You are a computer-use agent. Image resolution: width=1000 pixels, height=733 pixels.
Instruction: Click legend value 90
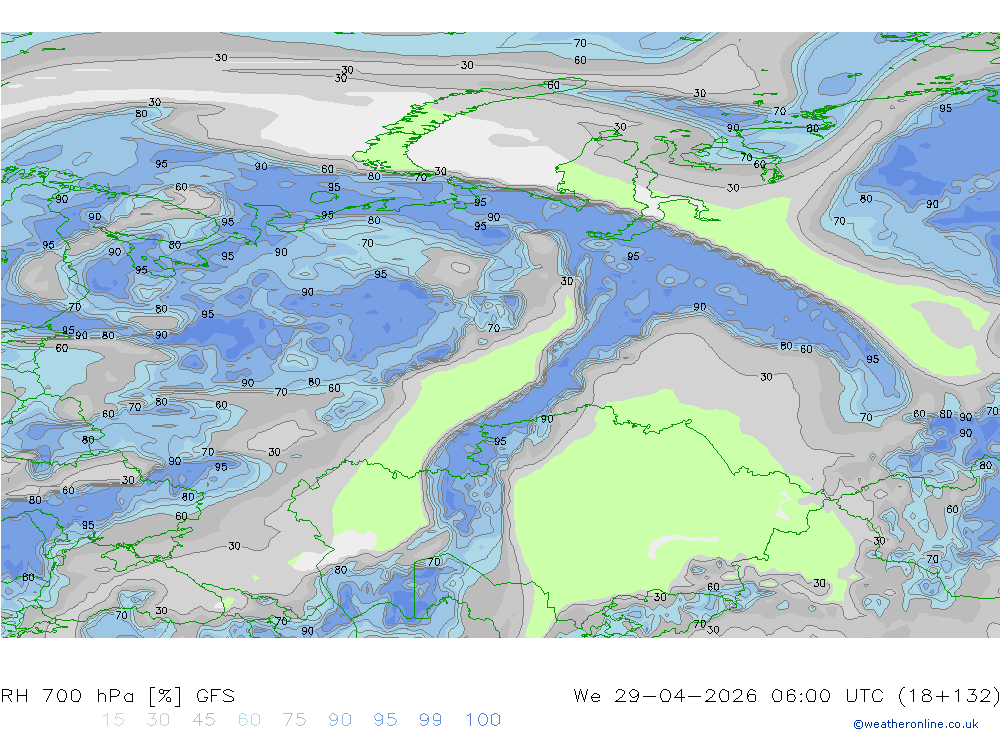(x=340, y=720)
